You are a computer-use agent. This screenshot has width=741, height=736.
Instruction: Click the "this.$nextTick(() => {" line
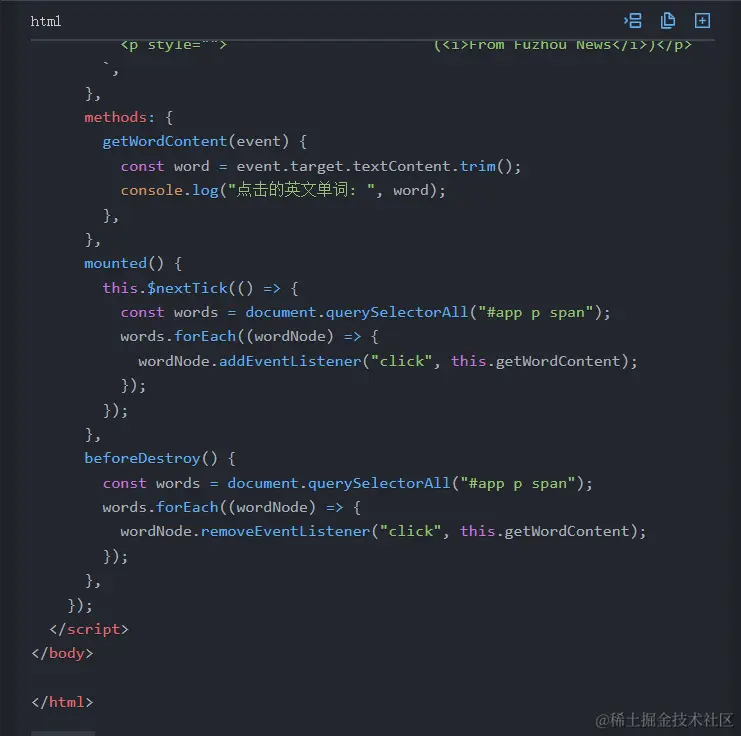200,288
